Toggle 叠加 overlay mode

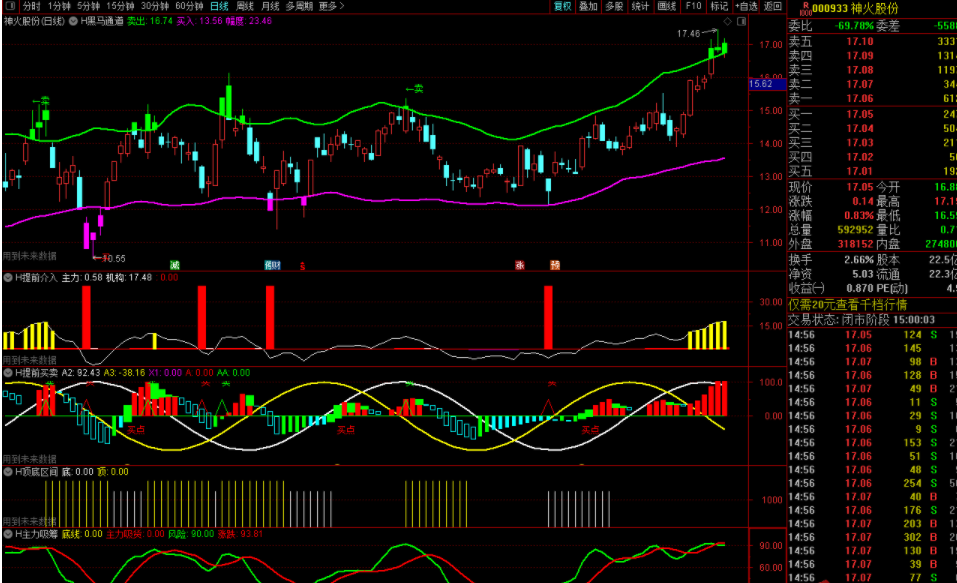pos(588,6)
